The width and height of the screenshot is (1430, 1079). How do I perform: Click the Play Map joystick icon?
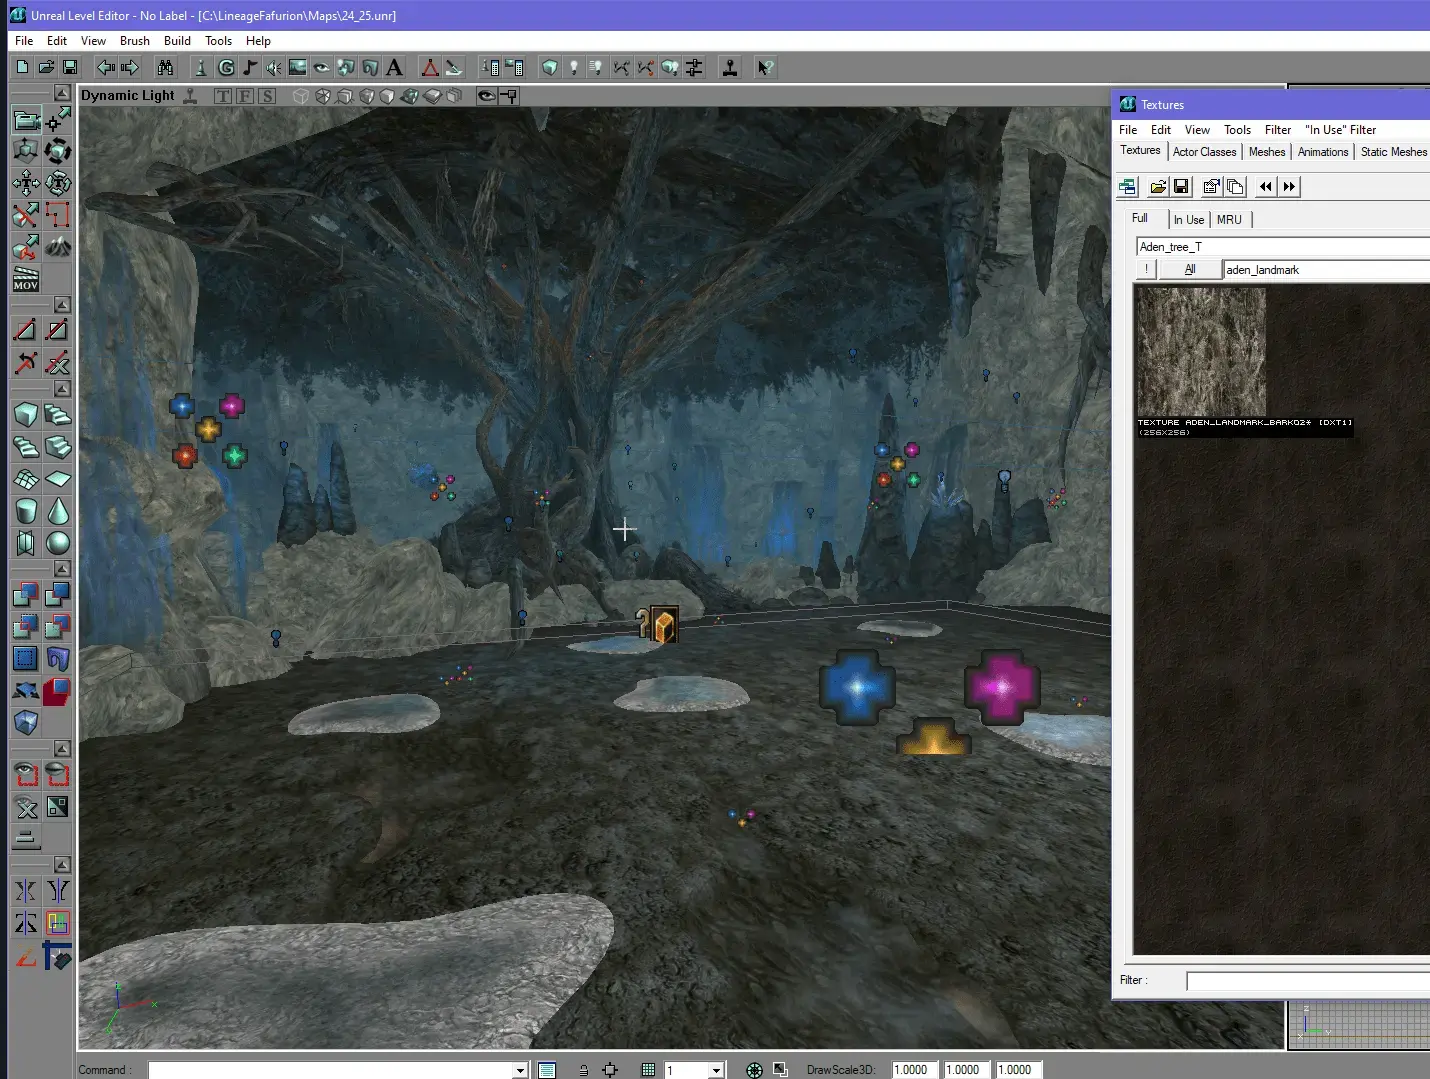tap(730, 67)
